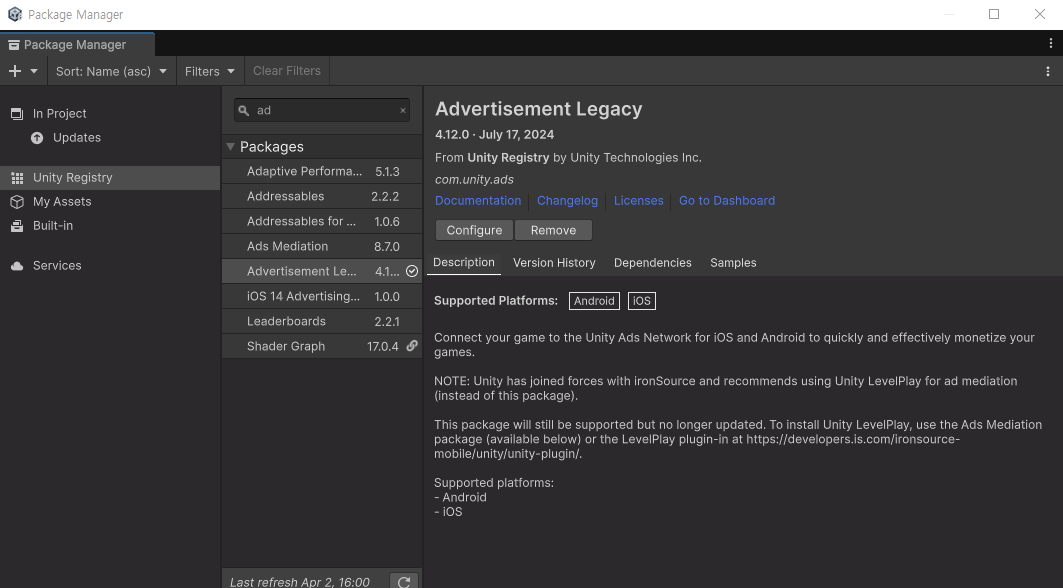Click the refresh package list icon
Image resolution: width=1063 pixels, height=588 pixels.
point(403,581)
